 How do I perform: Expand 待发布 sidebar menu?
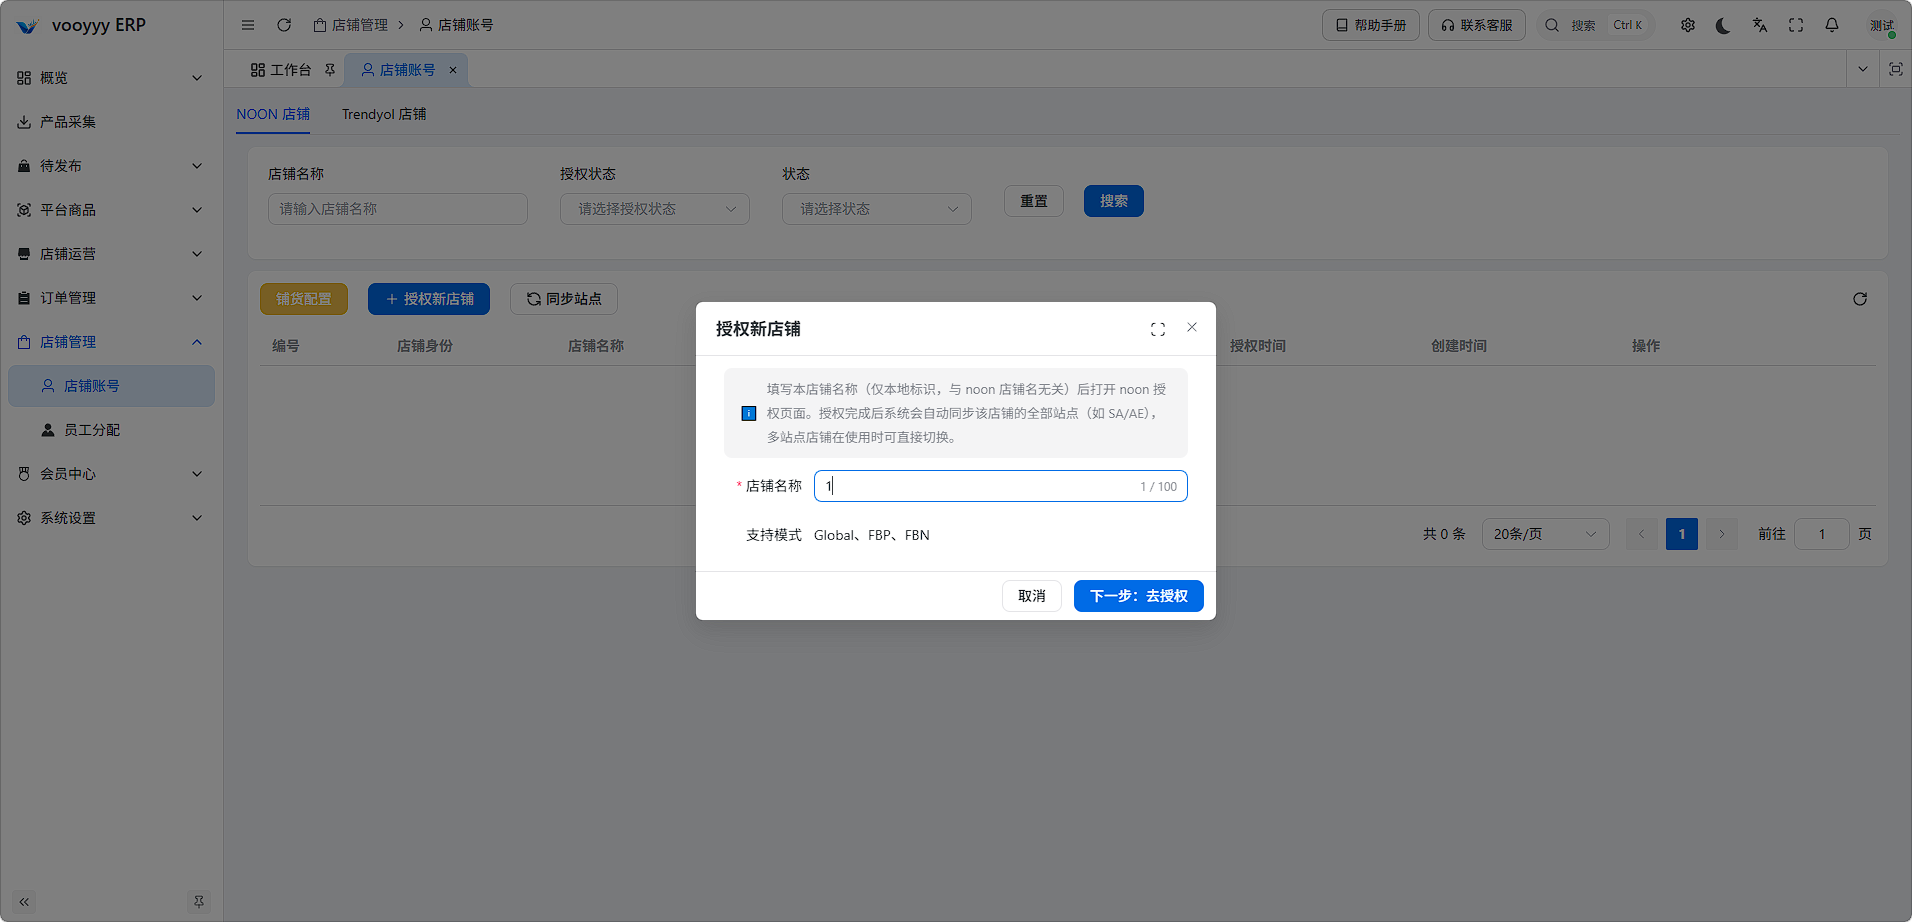pos(111,166)
